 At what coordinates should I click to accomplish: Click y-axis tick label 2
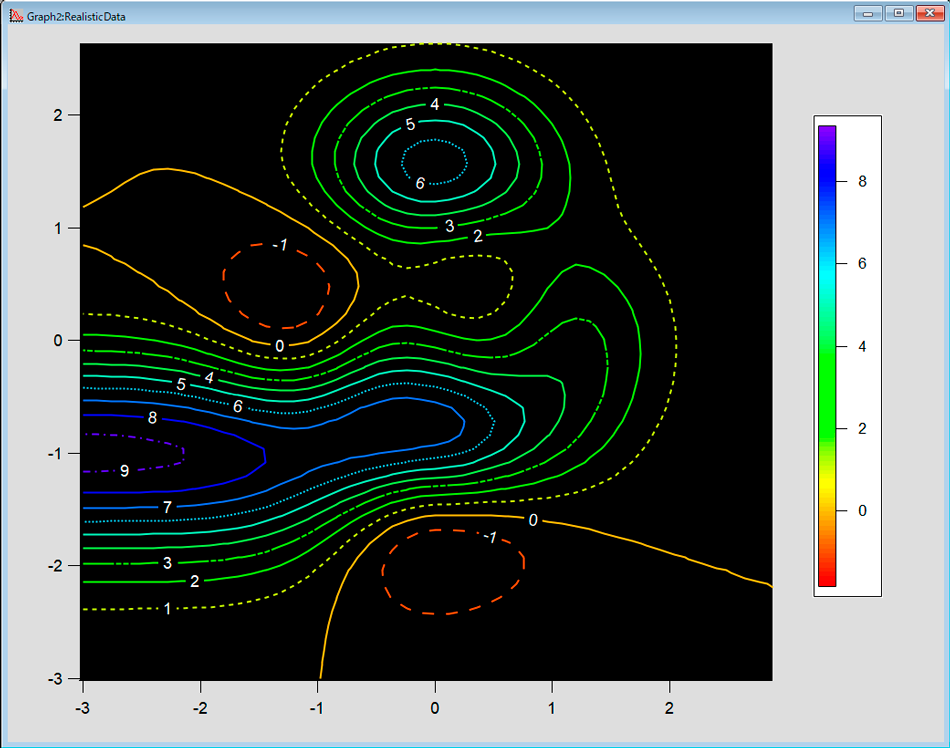tap(58, 115)
